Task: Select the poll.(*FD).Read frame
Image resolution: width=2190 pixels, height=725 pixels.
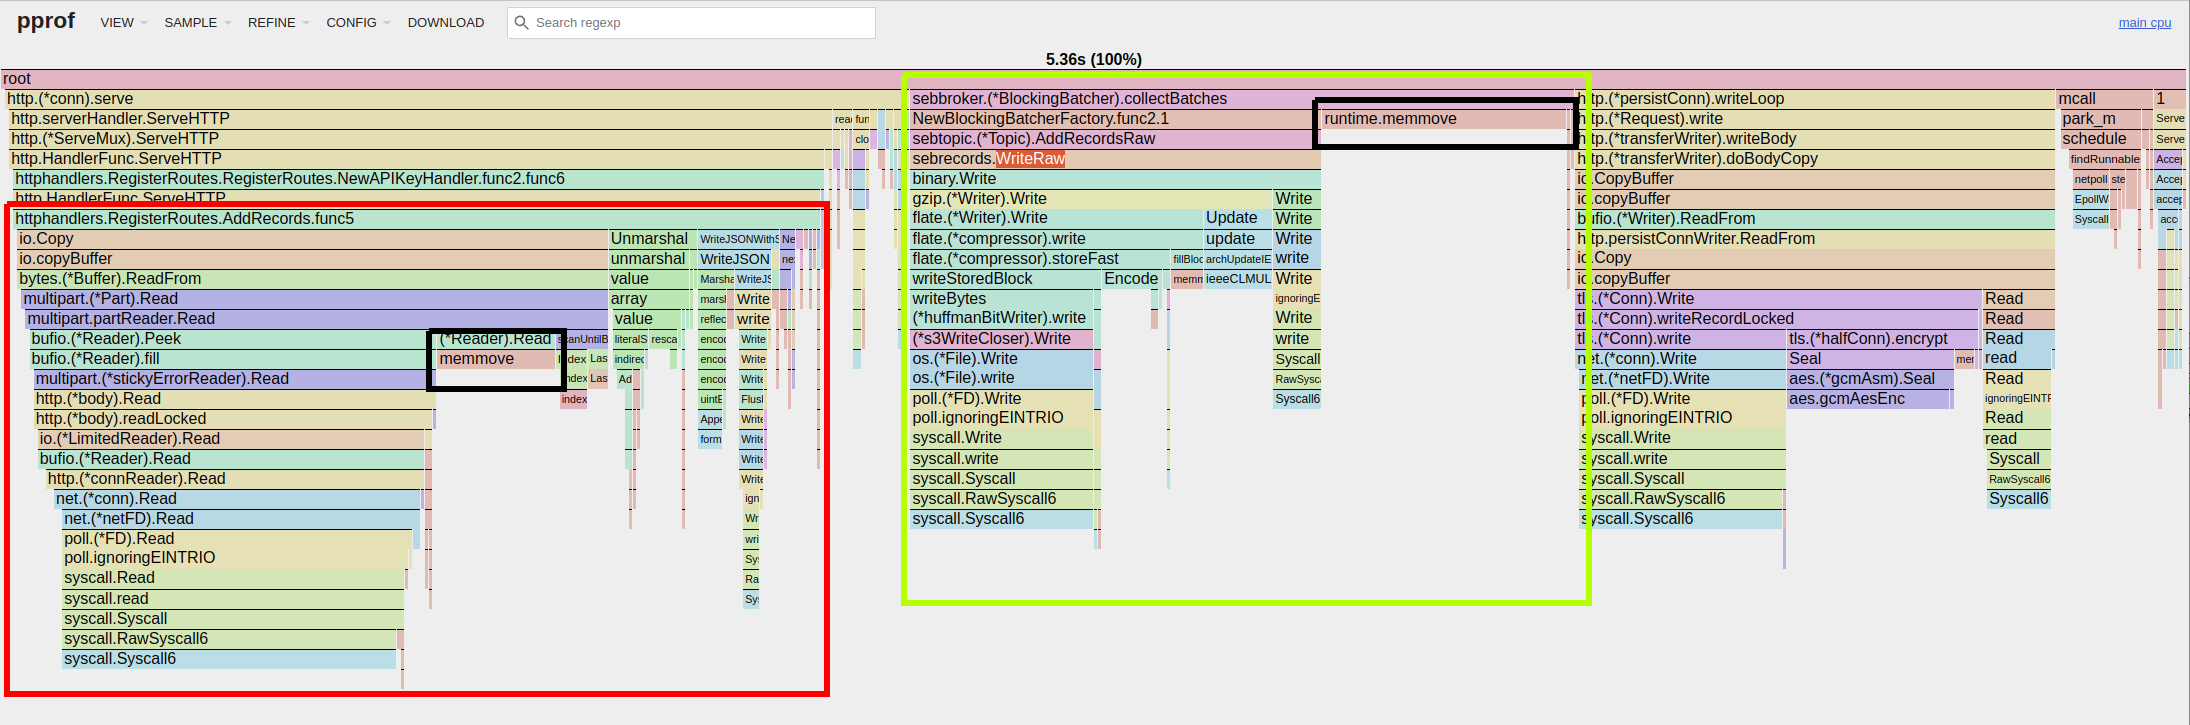Action: 237,539
